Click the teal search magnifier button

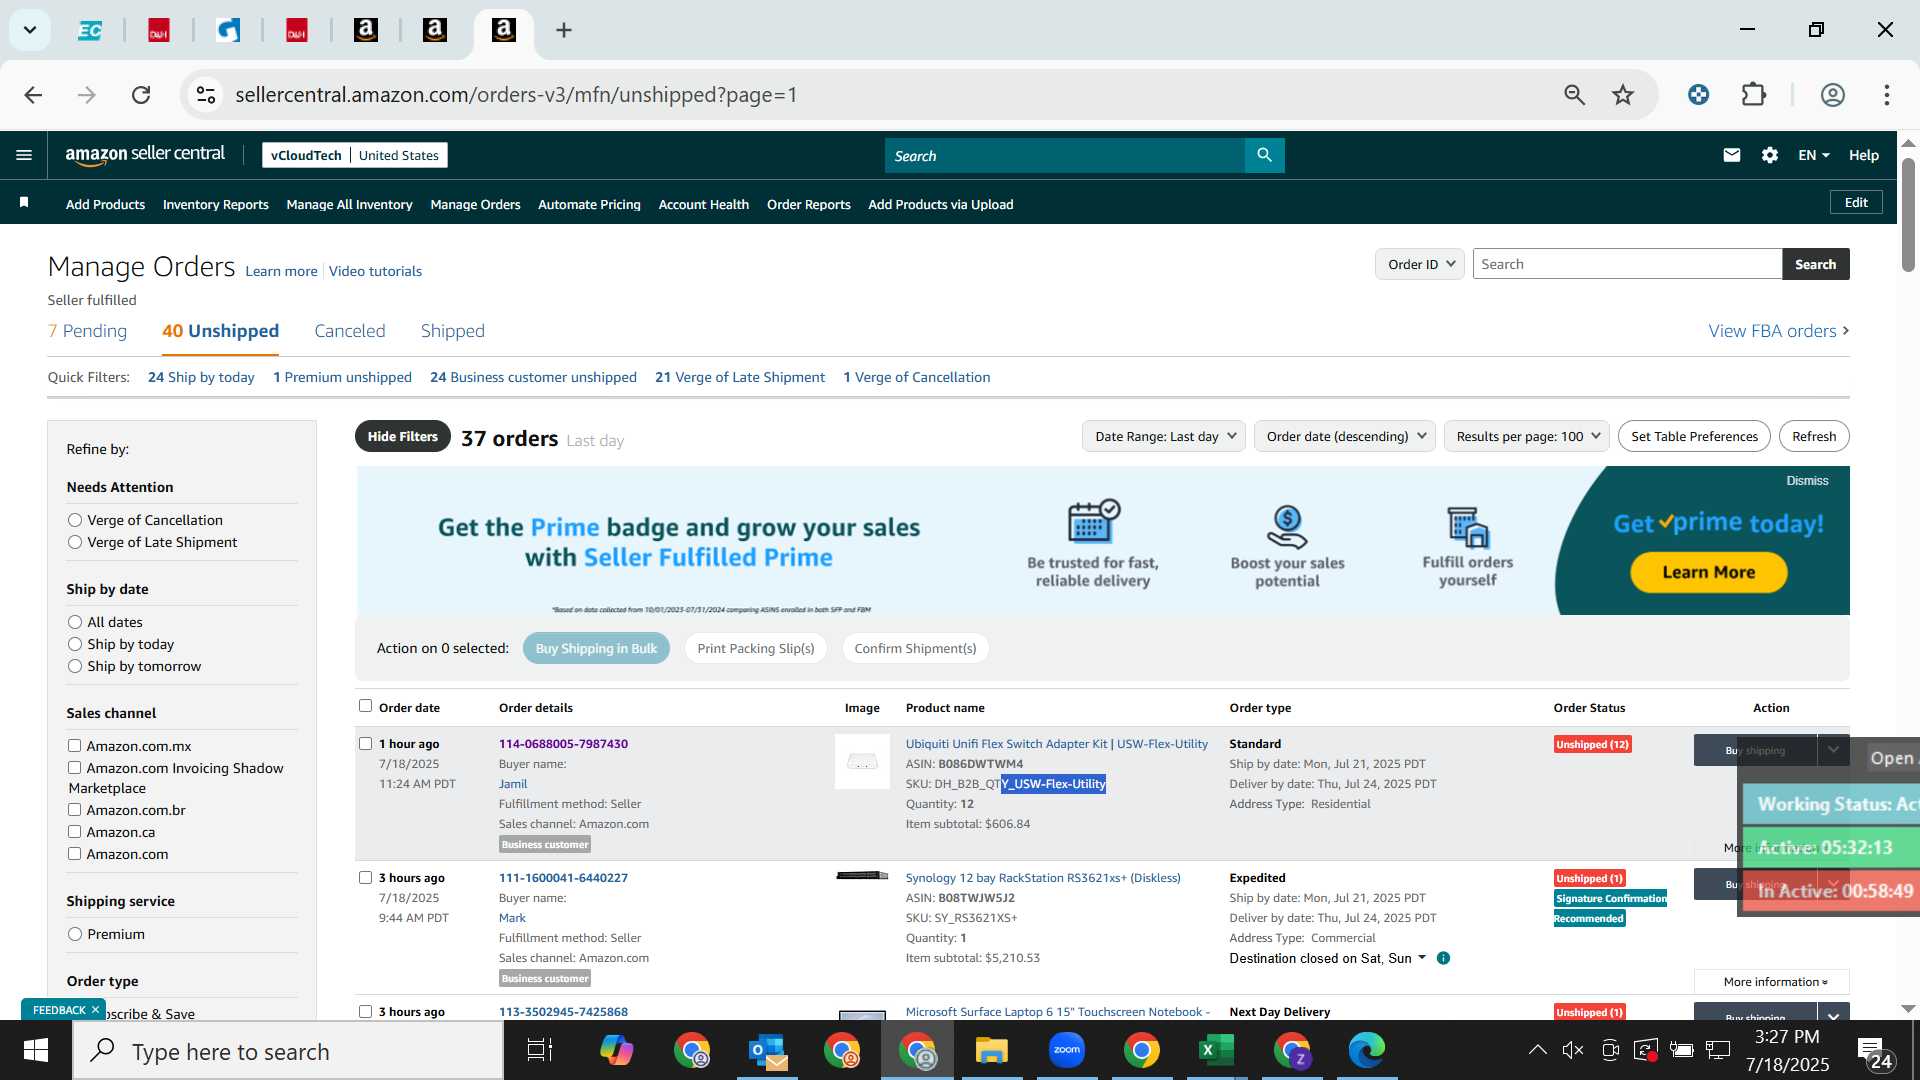pos(1264,155)
